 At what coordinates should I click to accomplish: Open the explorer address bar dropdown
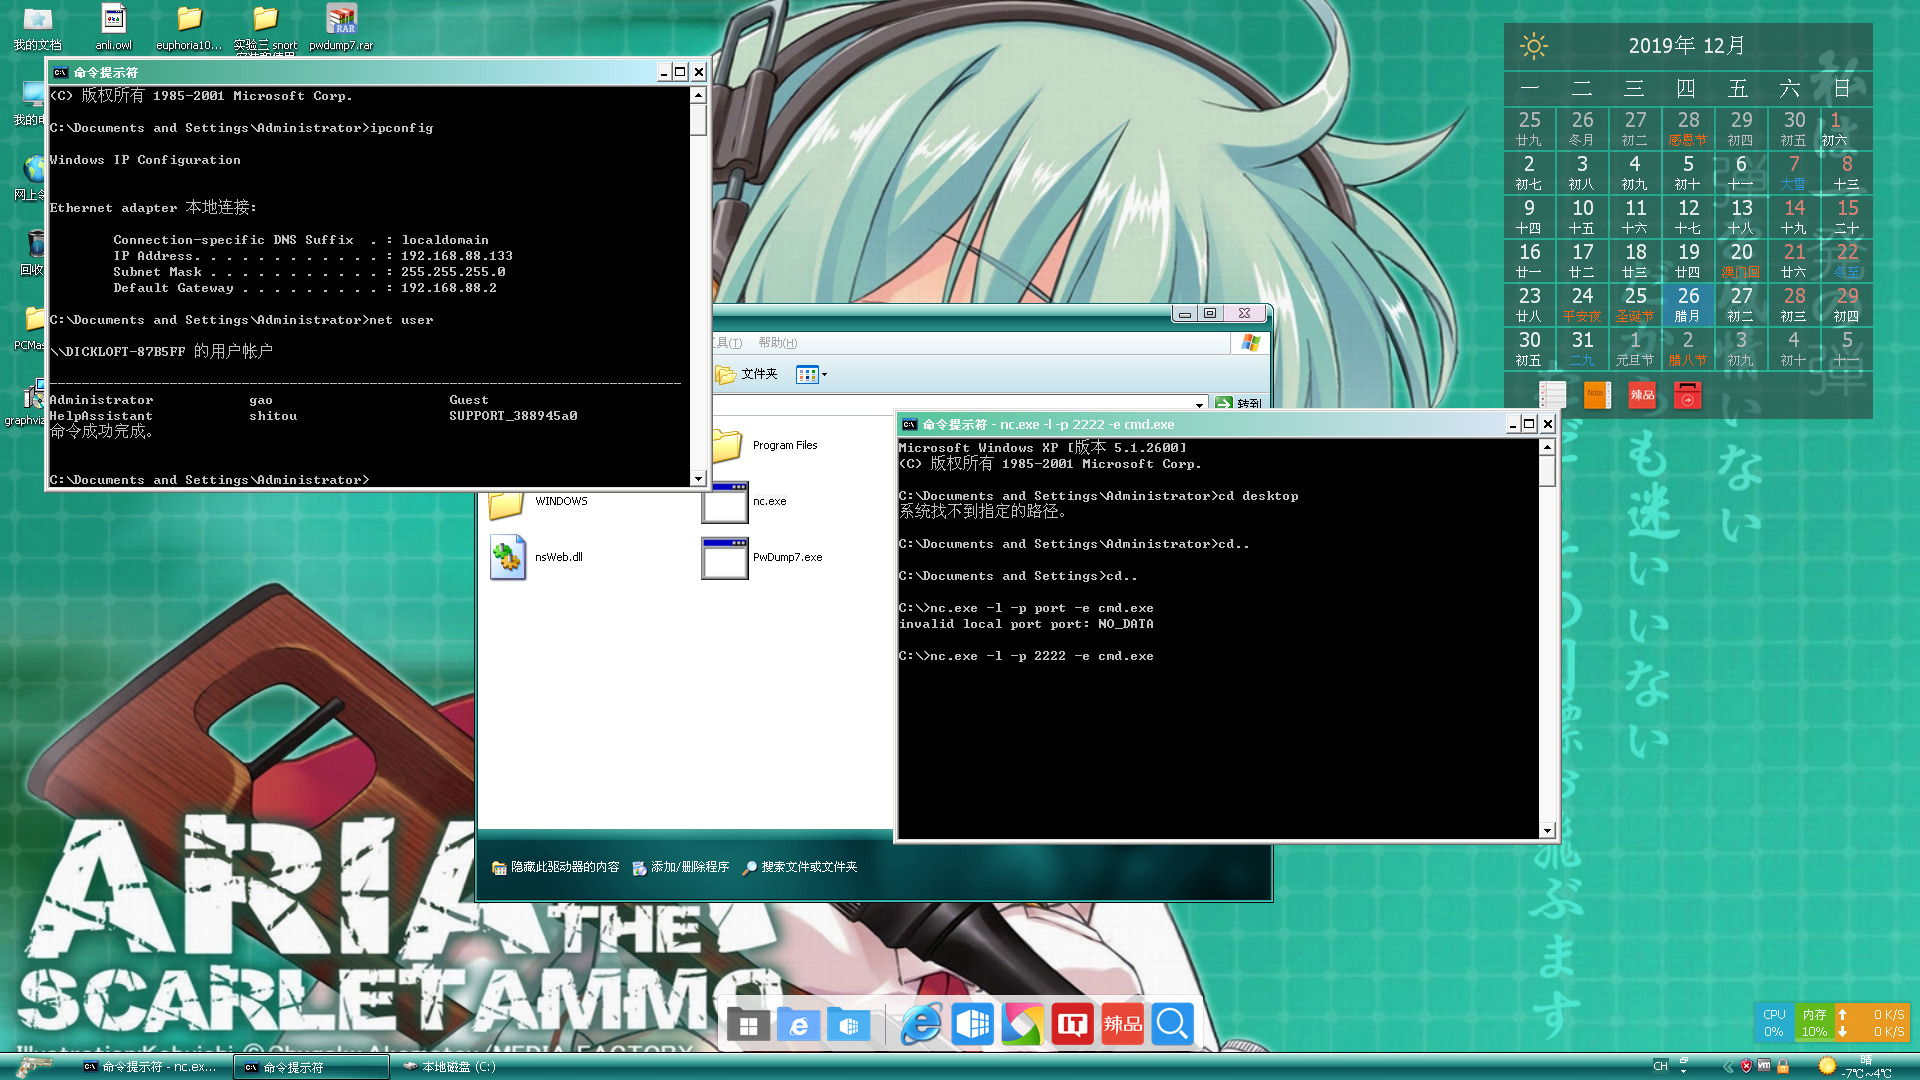coord(1199,404)
